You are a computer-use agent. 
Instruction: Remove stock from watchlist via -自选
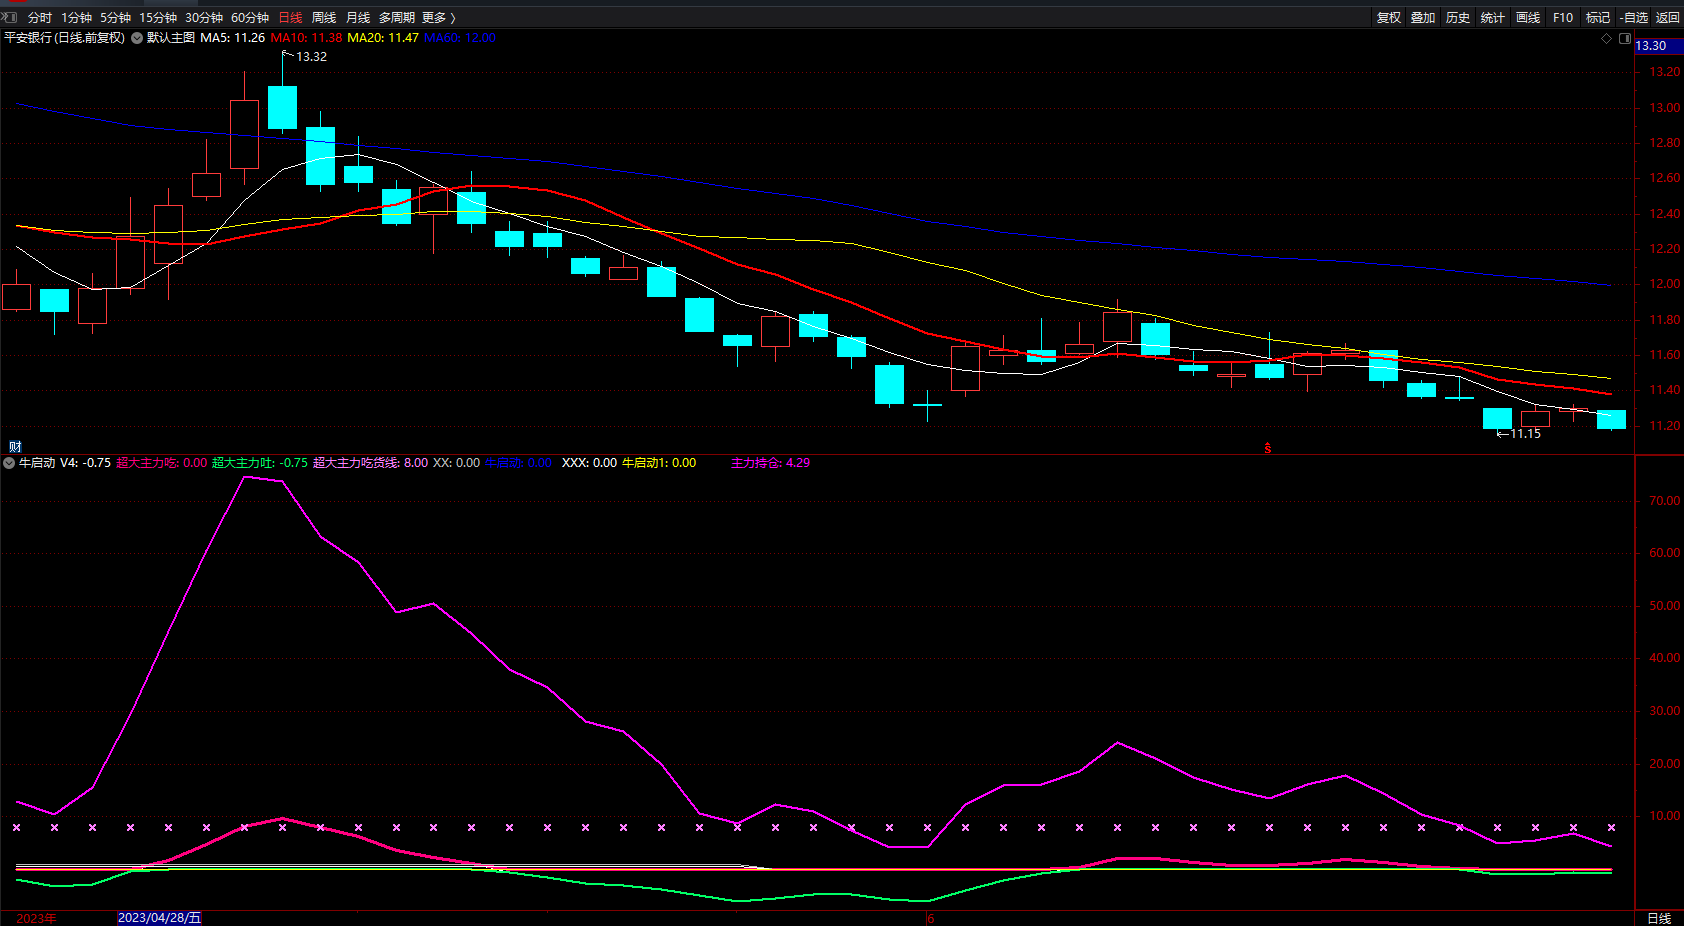point(1633,17)
